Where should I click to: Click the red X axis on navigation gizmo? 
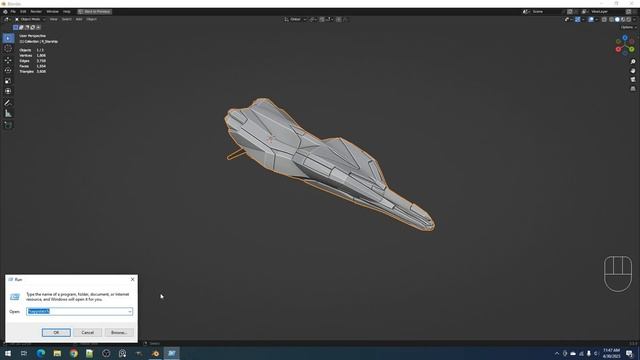(618, 49)
